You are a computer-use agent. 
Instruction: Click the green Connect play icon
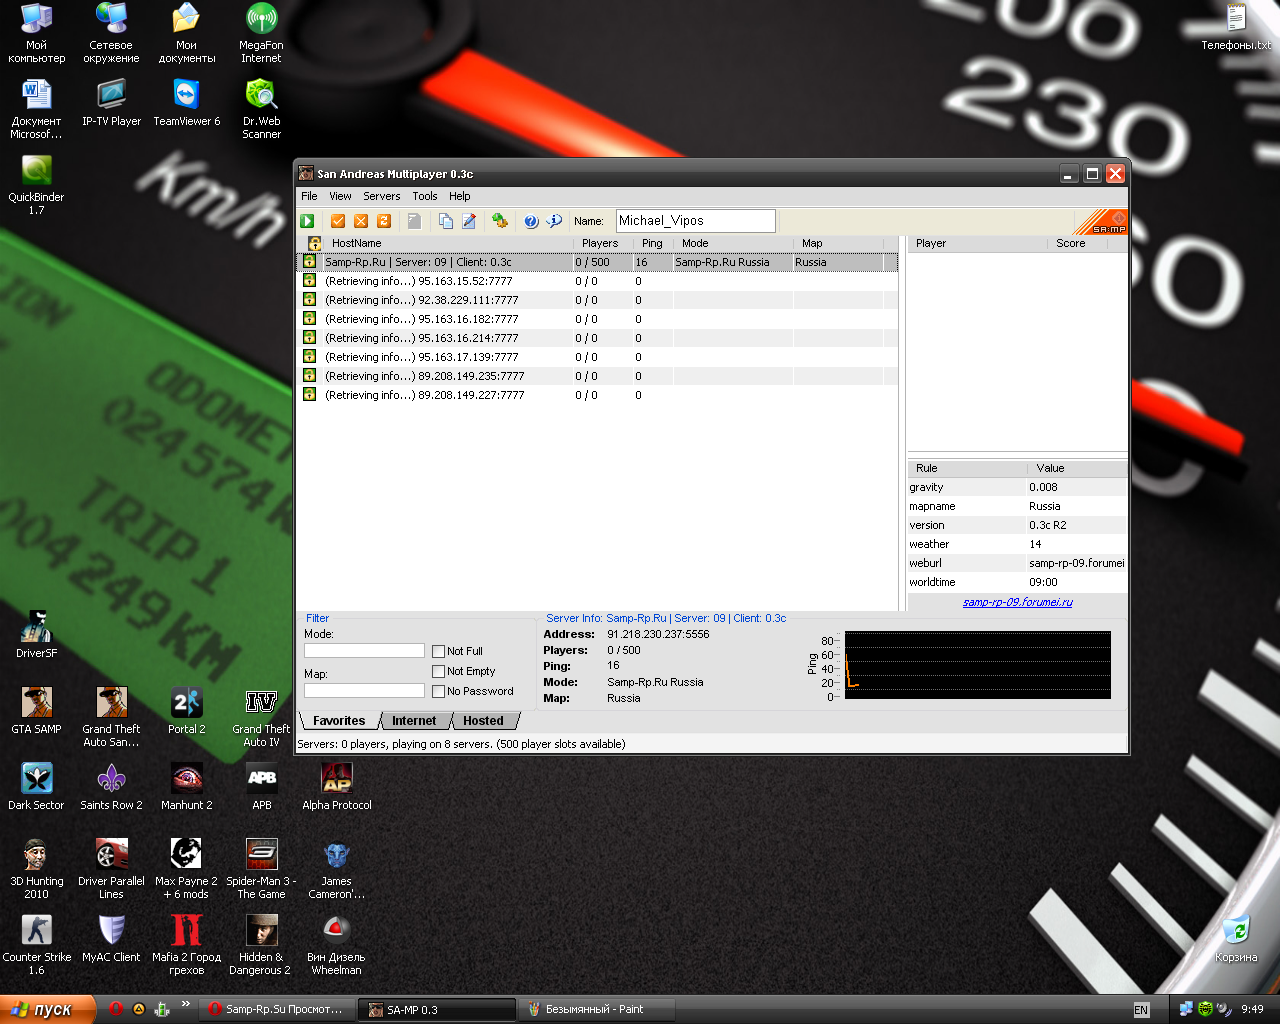tap(308, 221)
